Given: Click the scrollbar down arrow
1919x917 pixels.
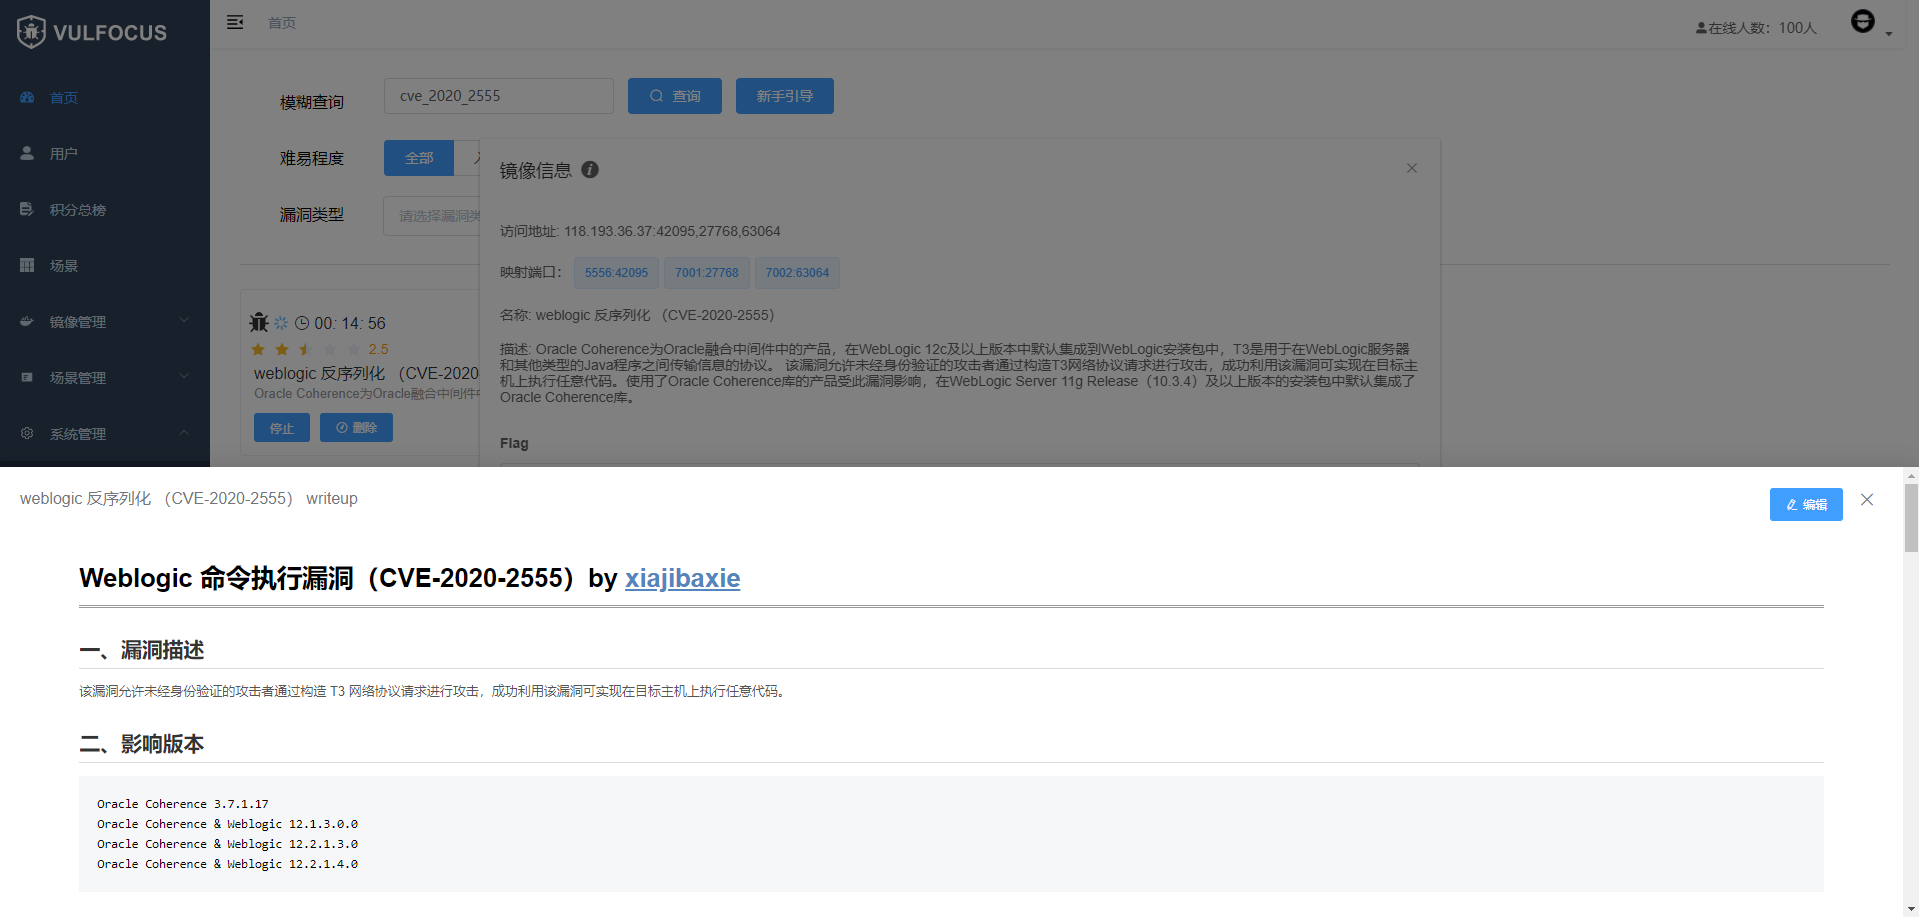Looking at the screenshot, I should pos(1911,909).
